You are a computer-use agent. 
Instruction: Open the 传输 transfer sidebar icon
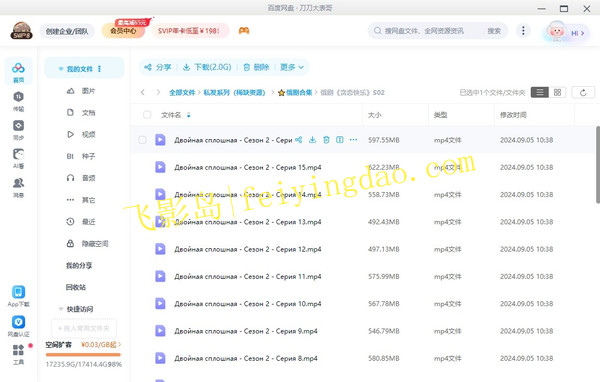coord(18,101)
